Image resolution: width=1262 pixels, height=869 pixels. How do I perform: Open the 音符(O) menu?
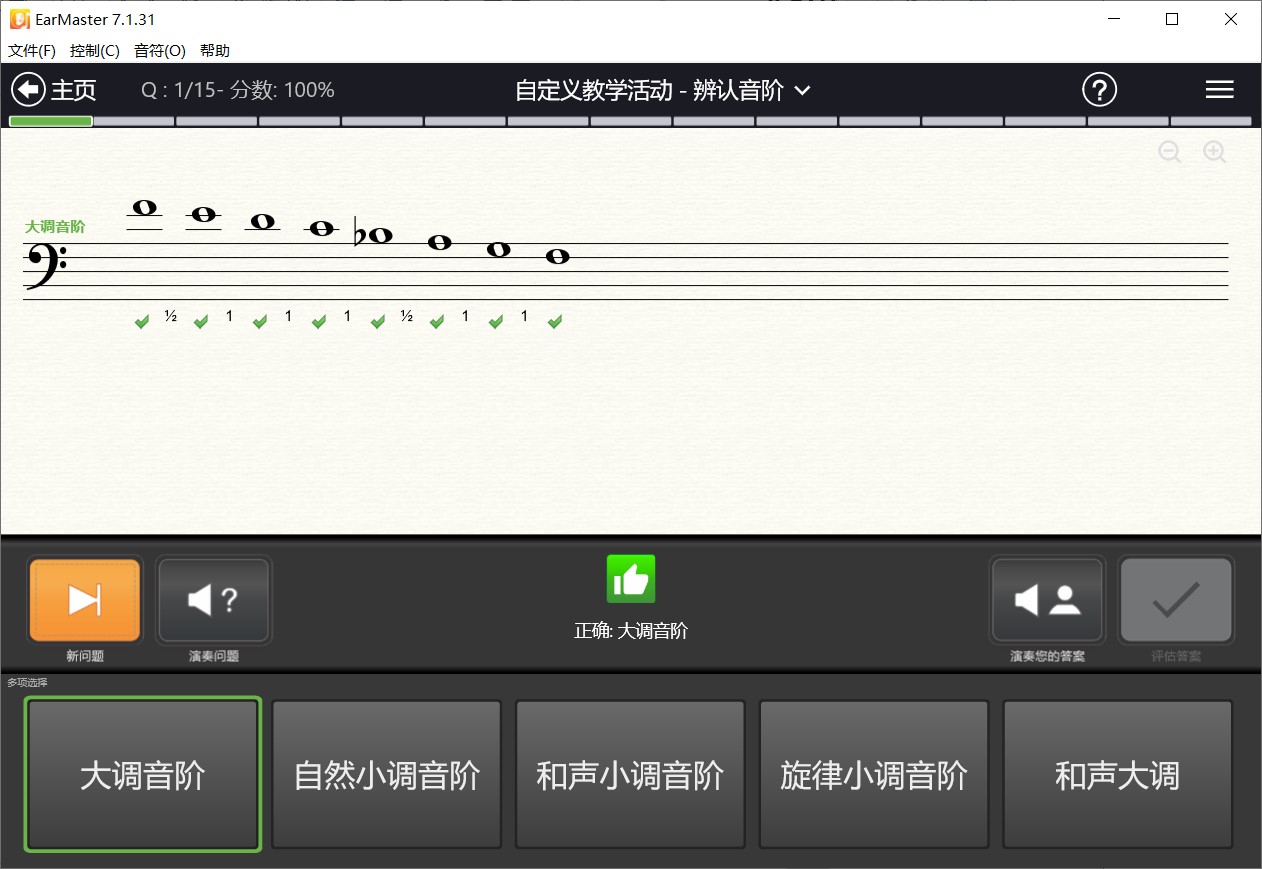click(160, 50)
